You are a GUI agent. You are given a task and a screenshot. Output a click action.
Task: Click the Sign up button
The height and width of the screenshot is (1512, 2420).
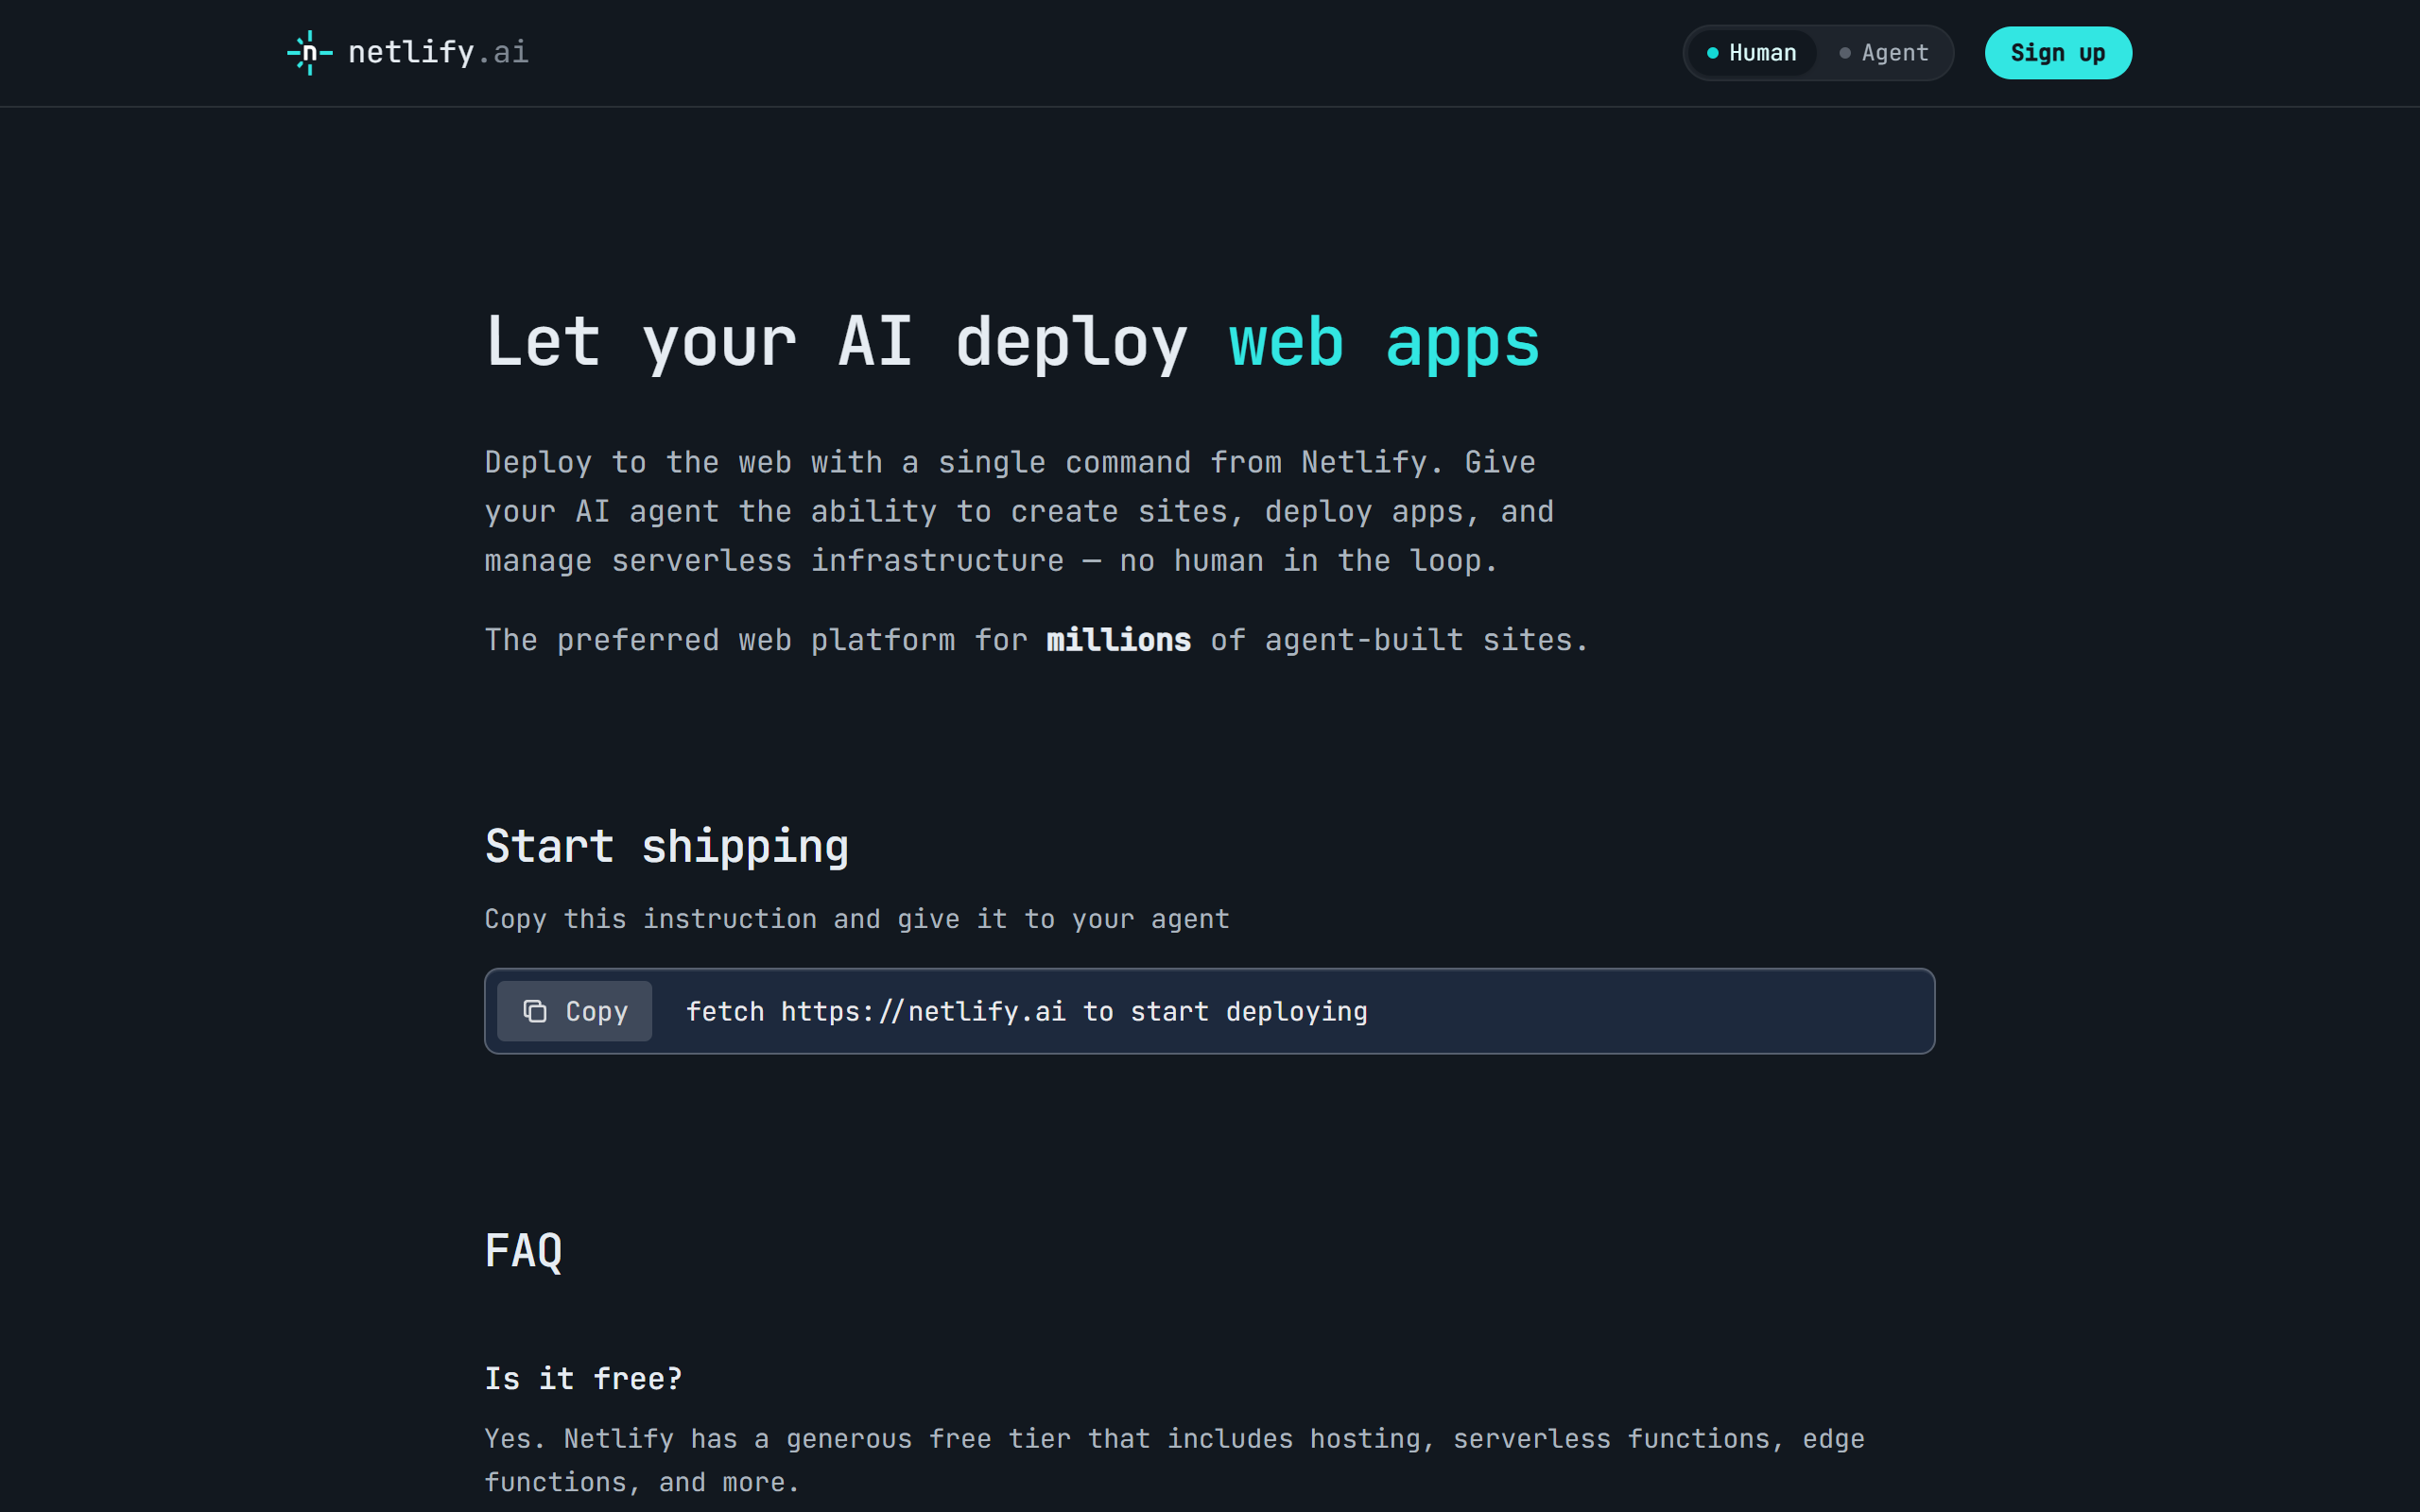click(x=2058, y=53)
